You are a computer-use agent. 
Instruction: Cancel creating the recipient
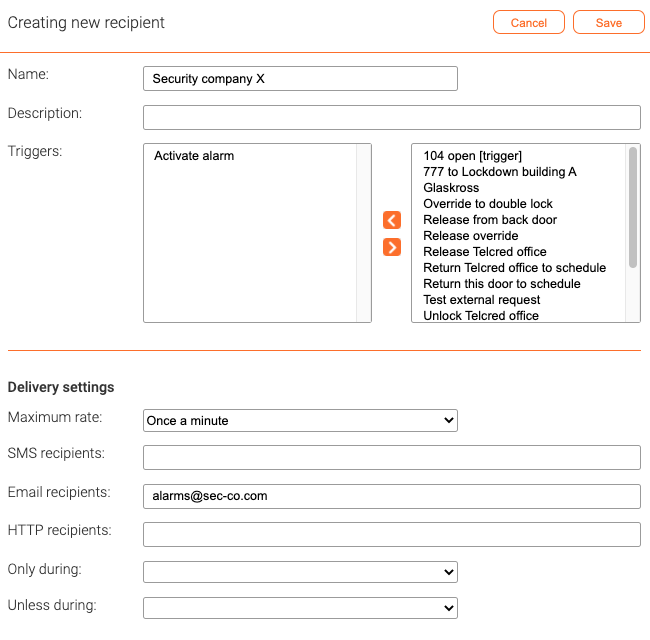click(529, 22)
